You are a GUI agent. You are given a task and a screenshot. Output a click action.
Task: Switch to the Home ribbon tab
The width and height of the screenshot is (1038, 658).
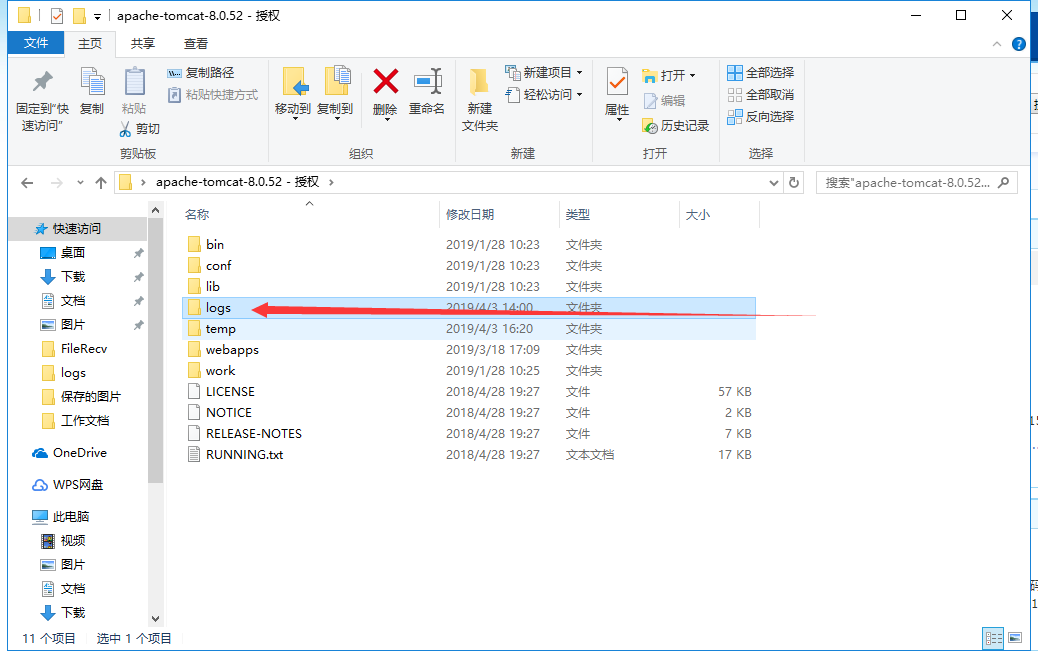click(x=90, y=44)
